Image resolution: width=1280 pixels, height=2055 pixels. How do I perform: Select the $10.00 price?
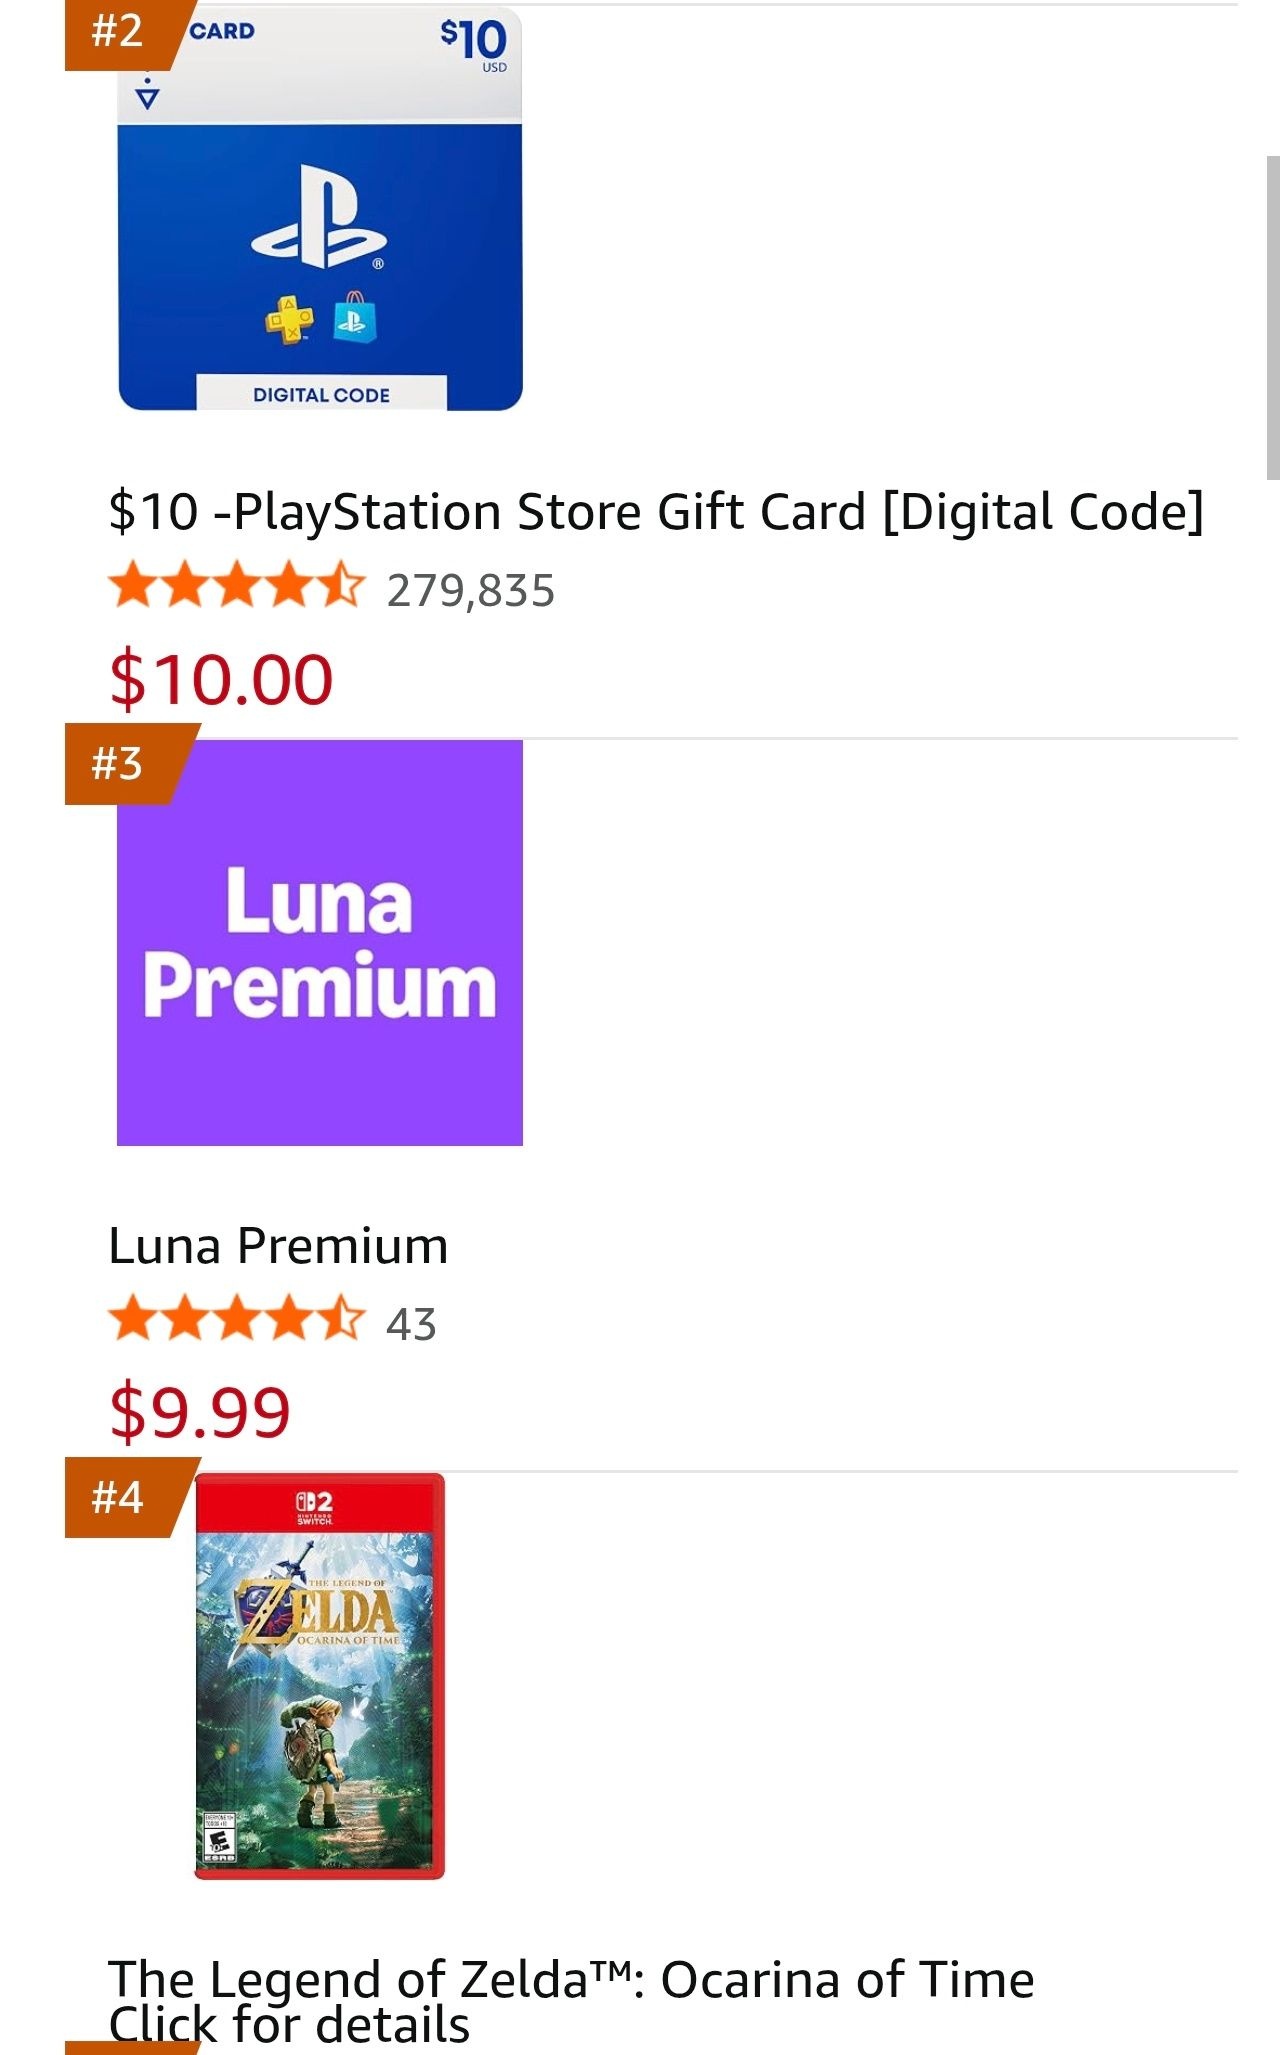pyautogui.click(x=221, y=679)
